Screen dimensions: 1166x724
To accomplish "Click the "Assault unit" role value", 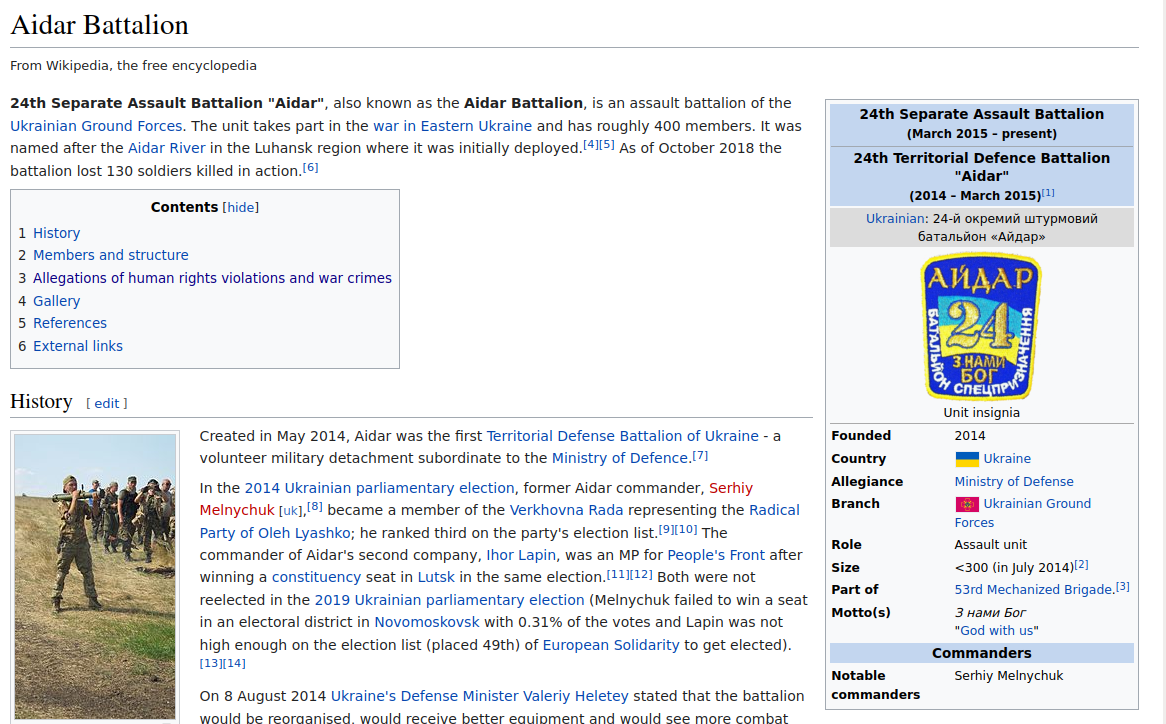I will click(x=991, y=545).
